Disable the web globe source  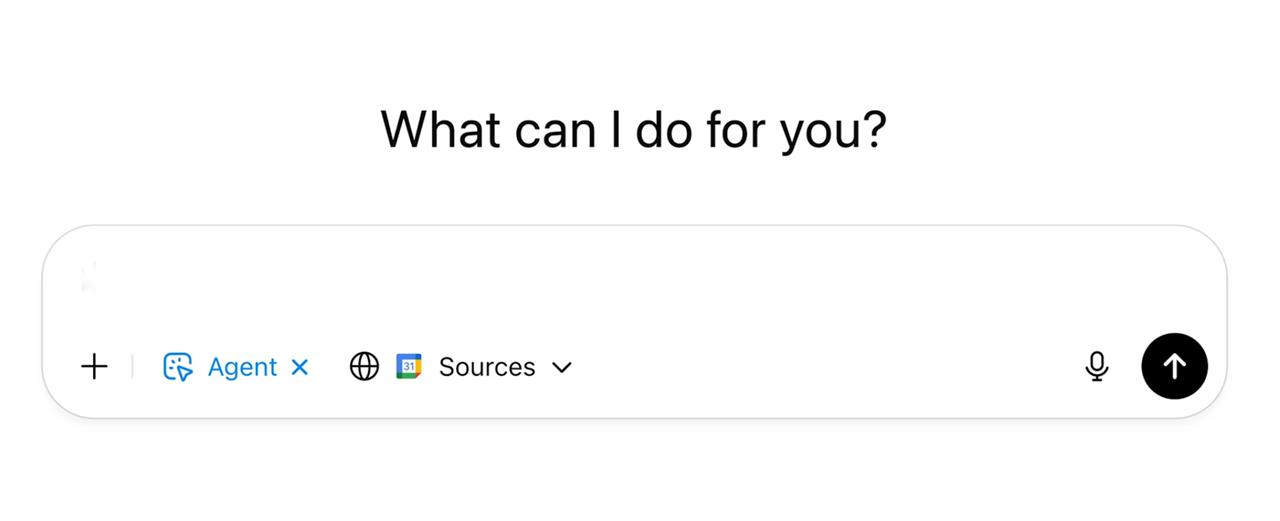coord(364,367)
